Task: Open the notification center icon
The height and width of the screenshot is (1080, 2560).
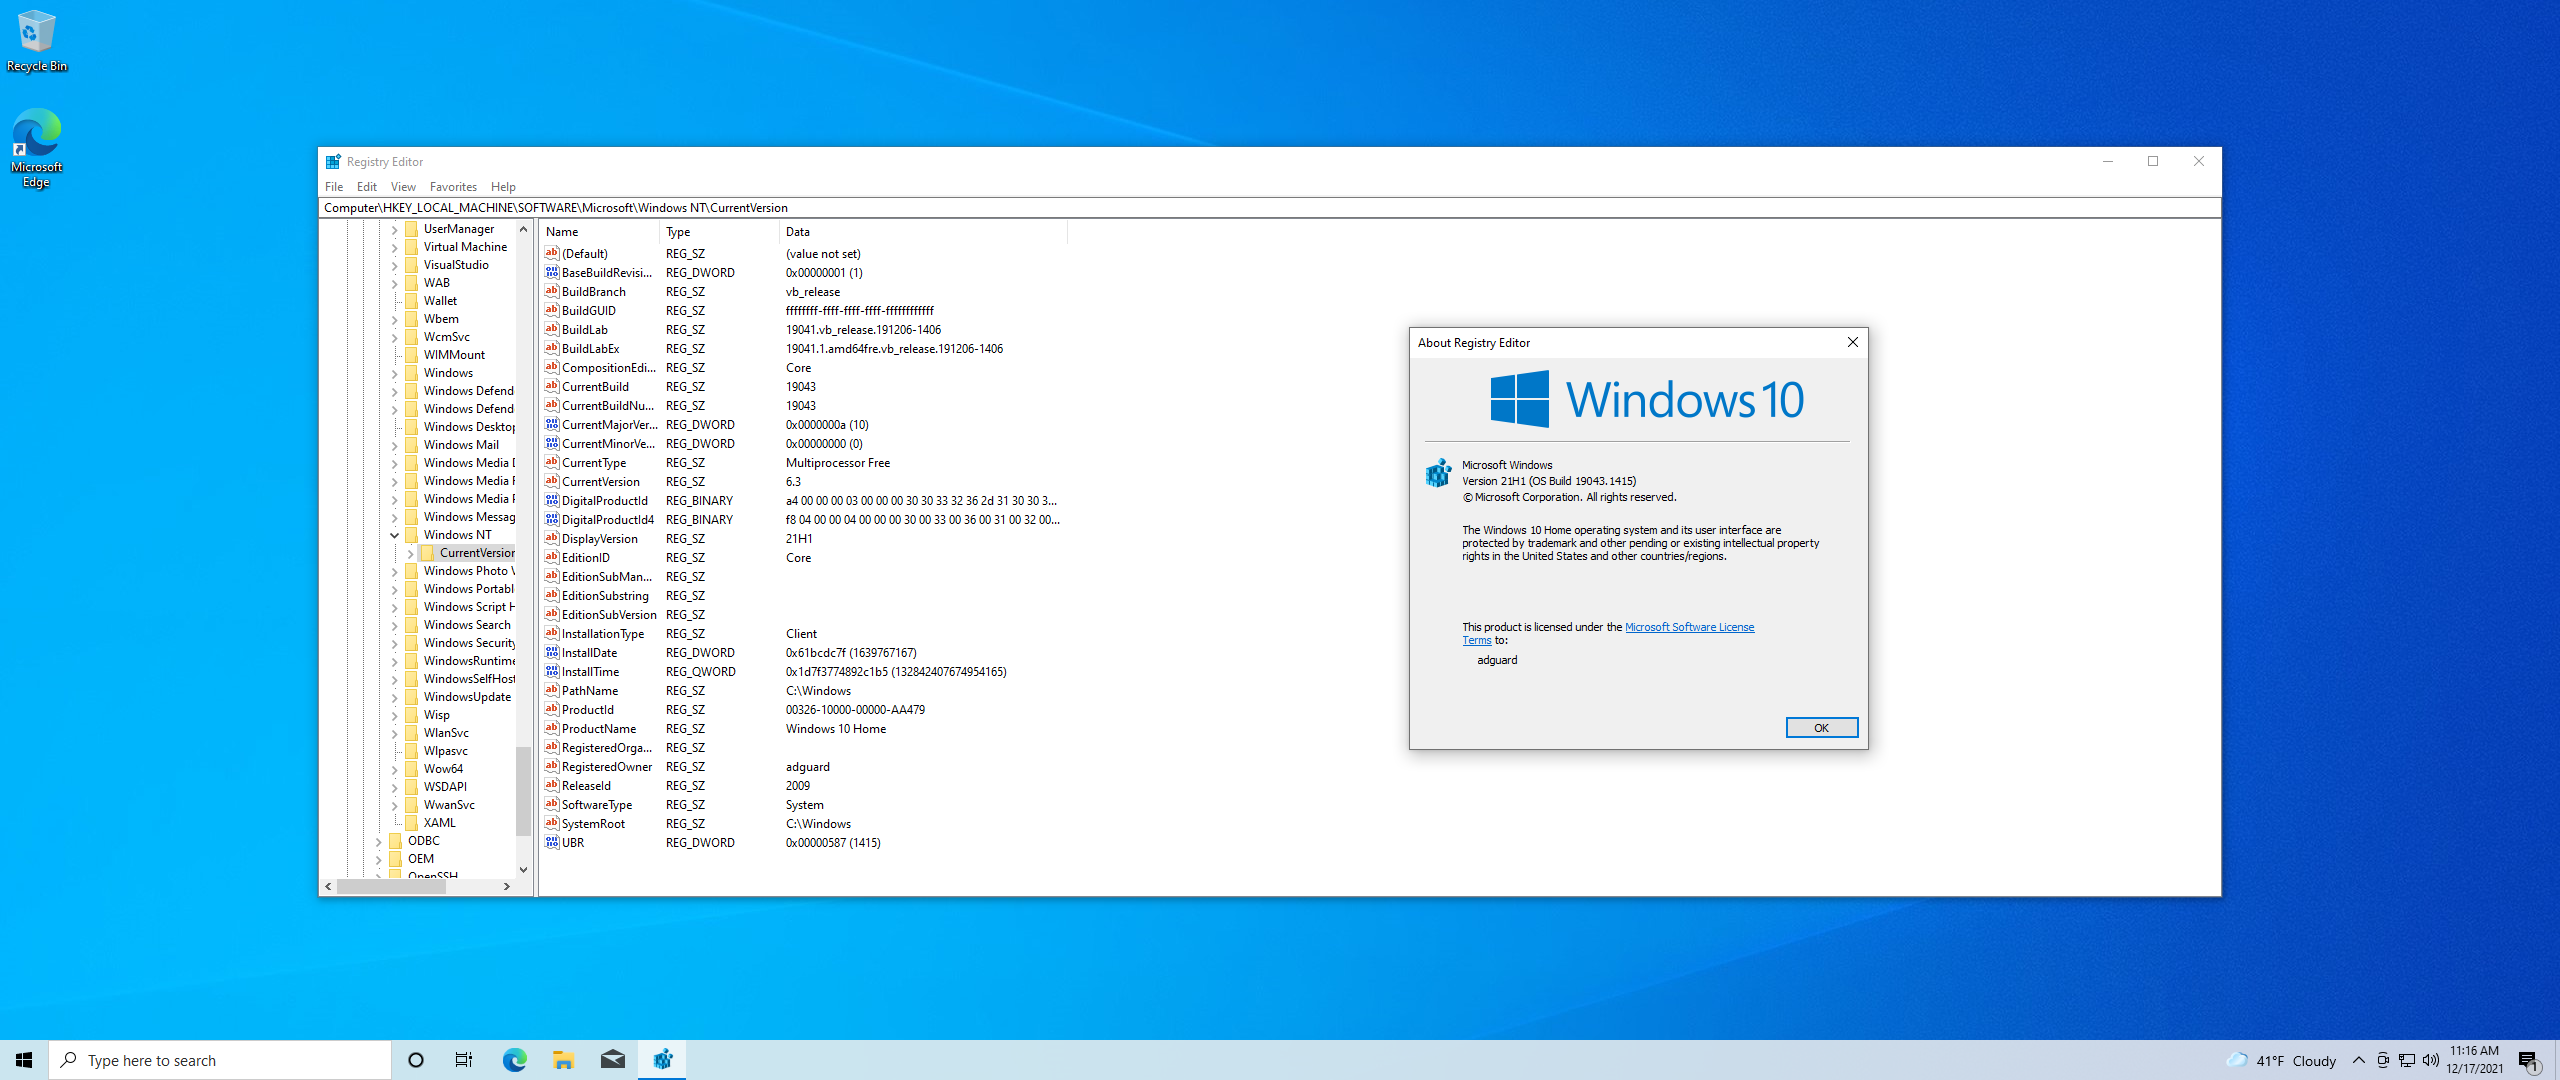Action: (x=2528, y=1060)
